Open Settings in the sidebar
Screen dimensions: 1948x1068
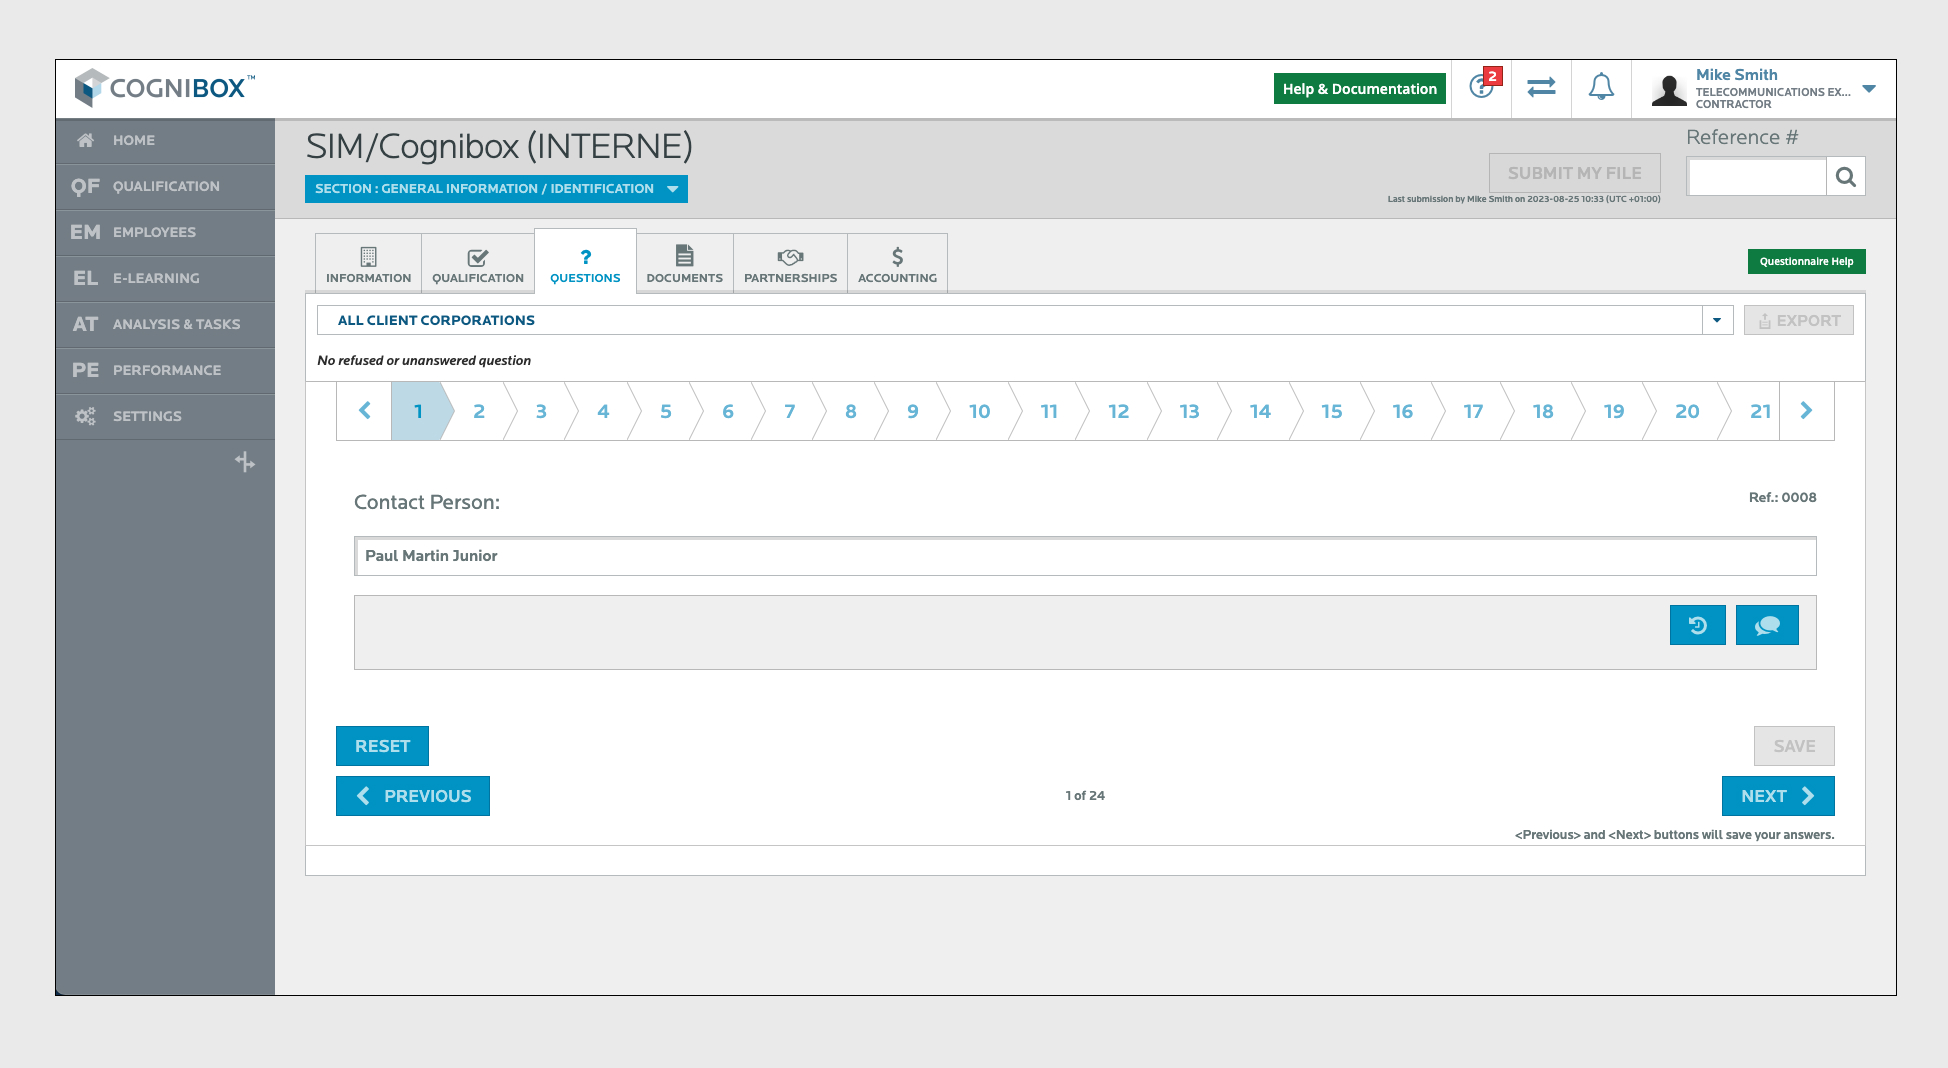pyautogui.click(x=147, y=416)
